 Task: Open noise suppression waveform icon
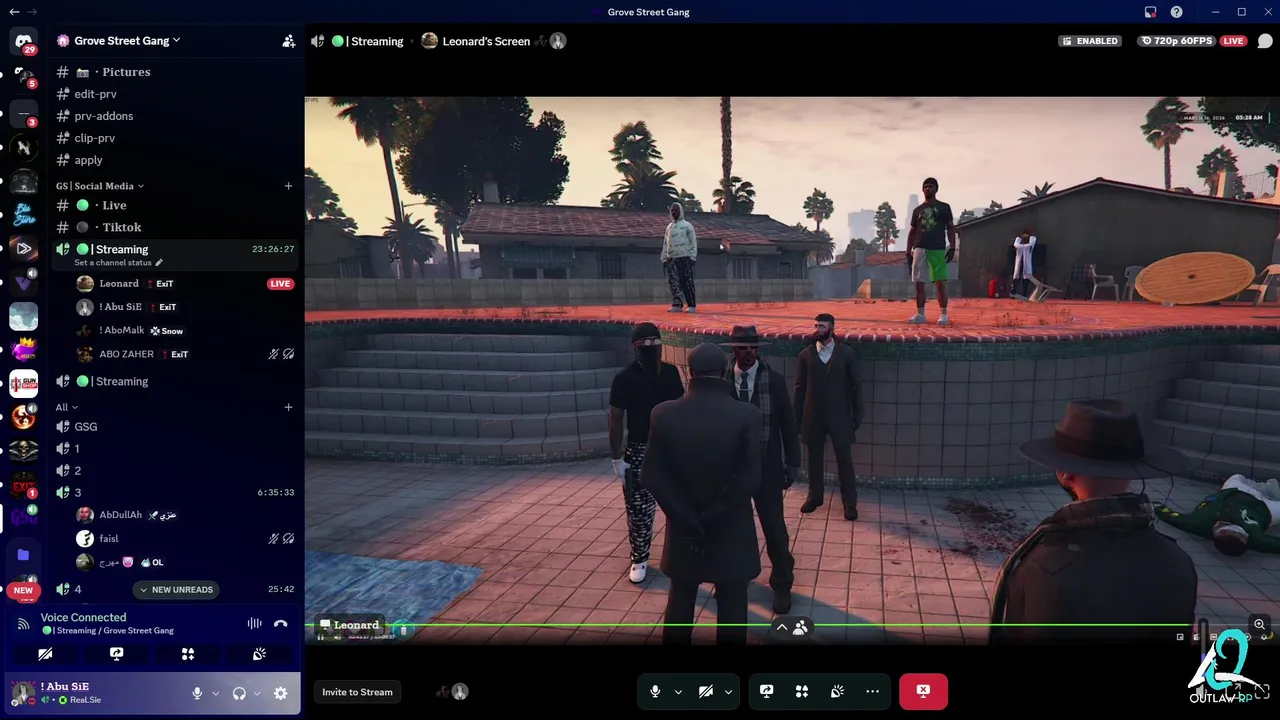coord(254,623)
